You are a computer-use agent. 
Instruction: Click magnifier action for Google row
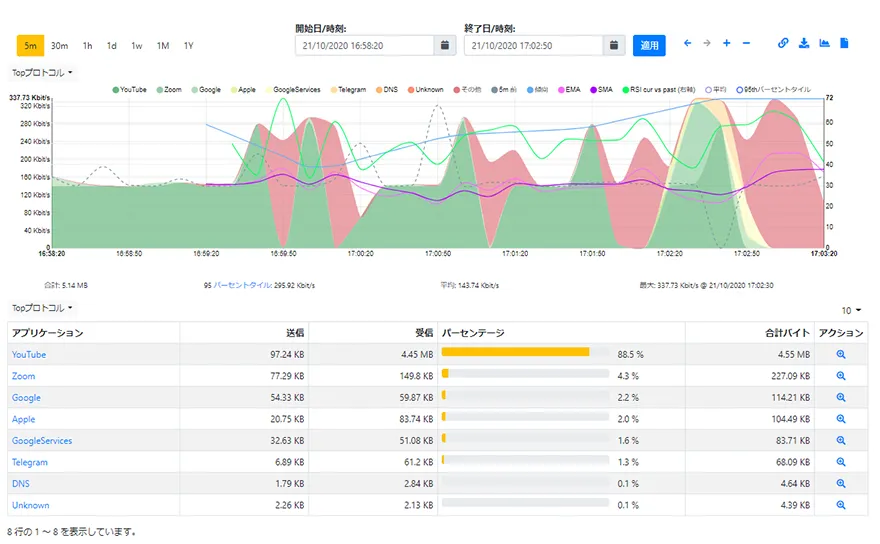point(841,397)
